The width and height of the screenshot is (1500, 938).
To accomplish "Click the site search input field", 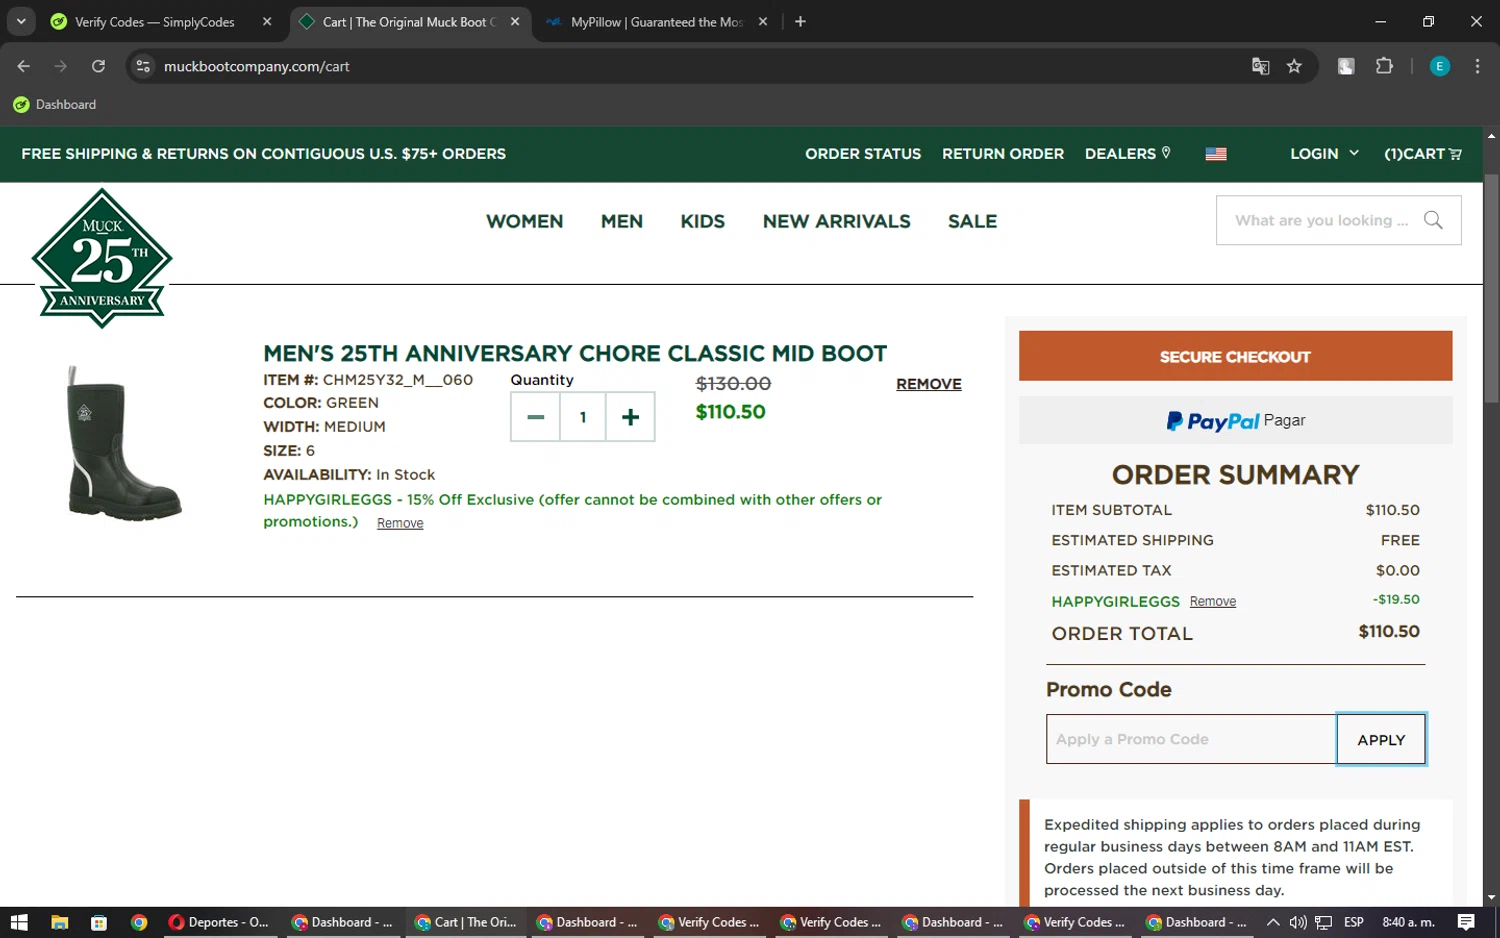I will (1321, 220).
